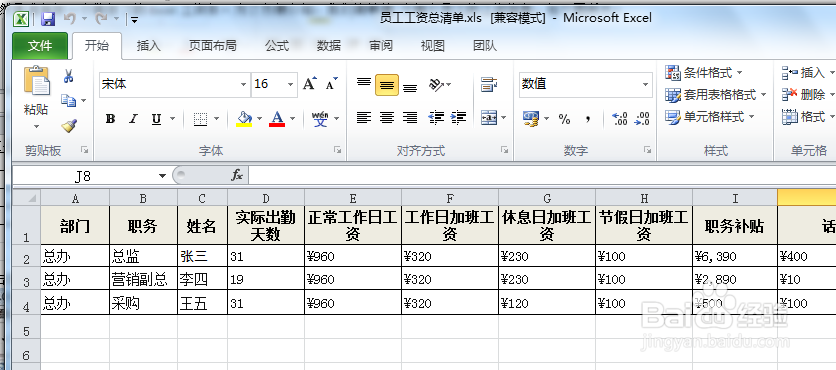Viewport: 836px width, 370px height.
Task: Click the Copy icon
Action: coord(68,100)
